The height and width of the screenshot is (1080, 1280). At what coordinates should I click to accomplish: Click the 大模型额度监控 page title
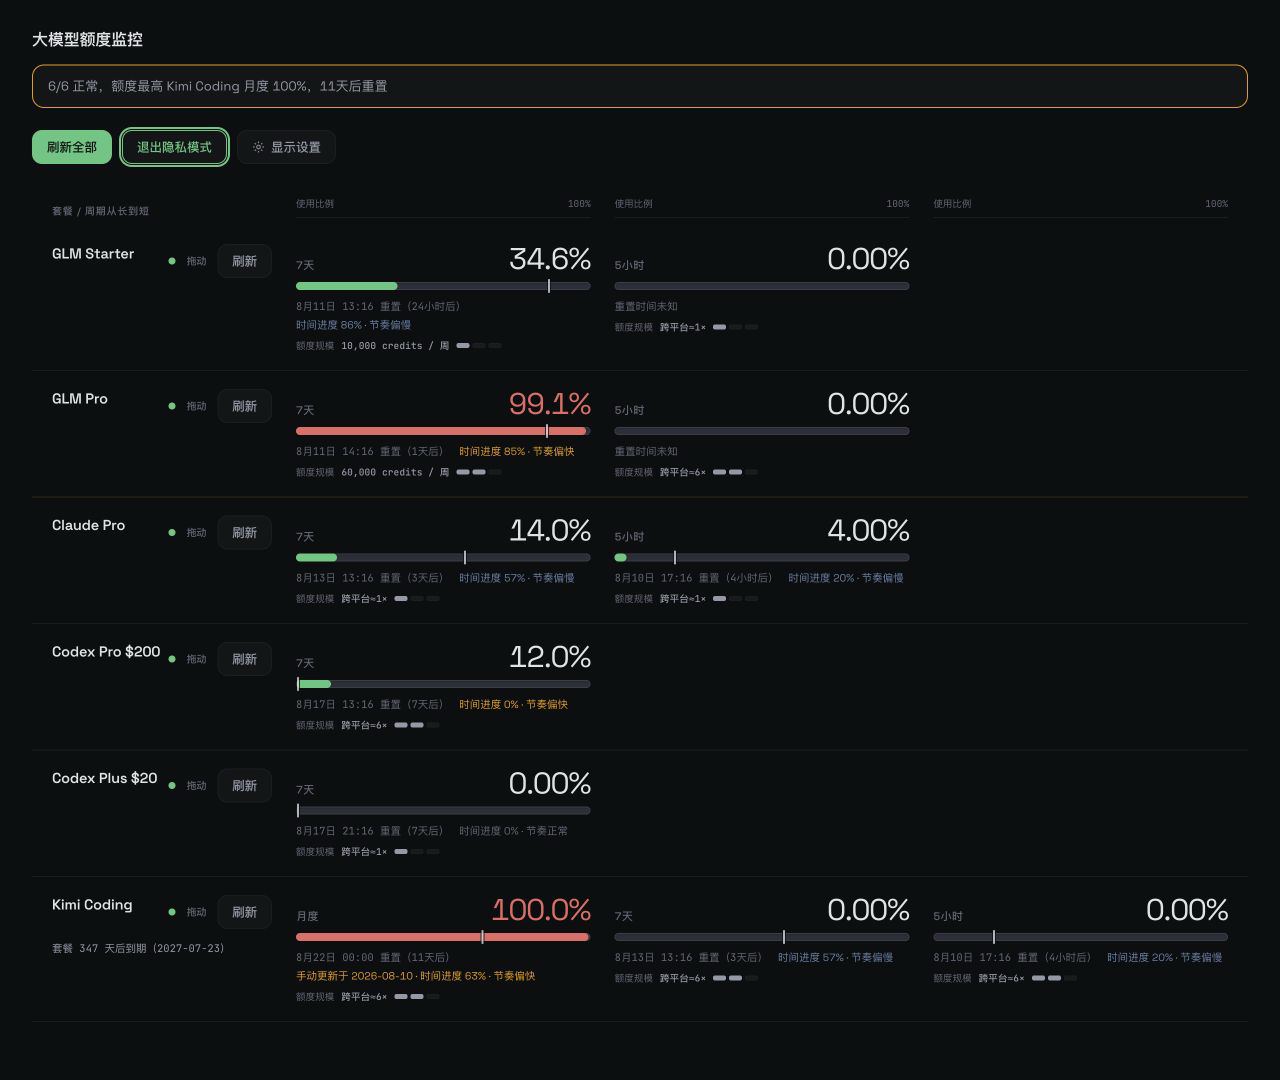87,39
